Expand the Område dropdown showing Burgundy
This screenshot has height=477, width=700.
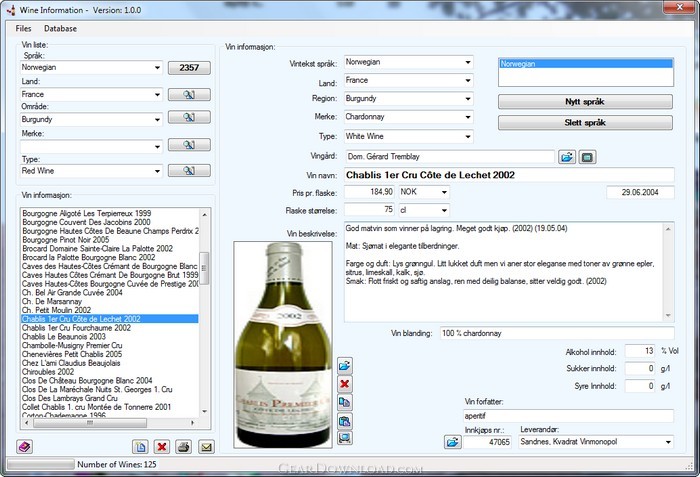tap(157, 120)
